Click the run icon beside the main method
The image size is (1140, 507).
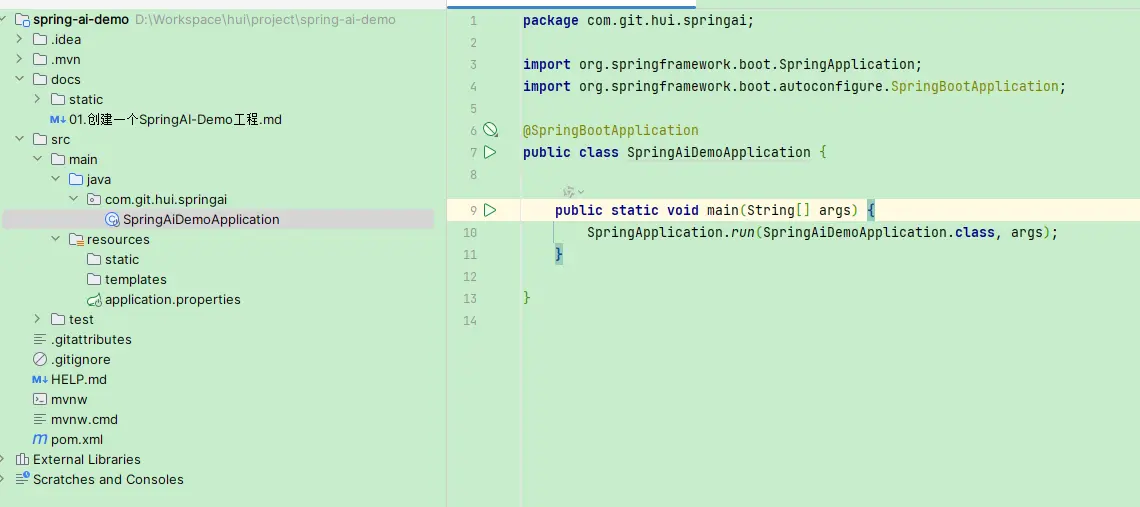(x=490, y=210)
